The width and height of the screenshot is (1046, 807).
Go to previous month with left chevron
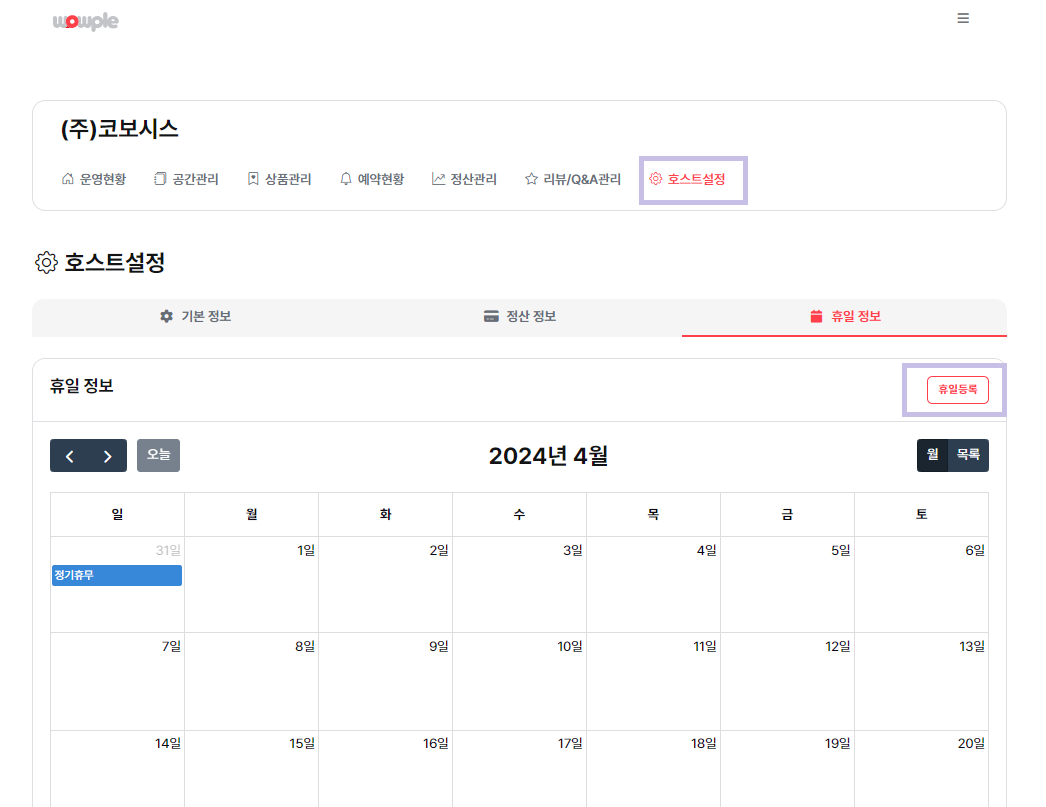coord(69,456)
